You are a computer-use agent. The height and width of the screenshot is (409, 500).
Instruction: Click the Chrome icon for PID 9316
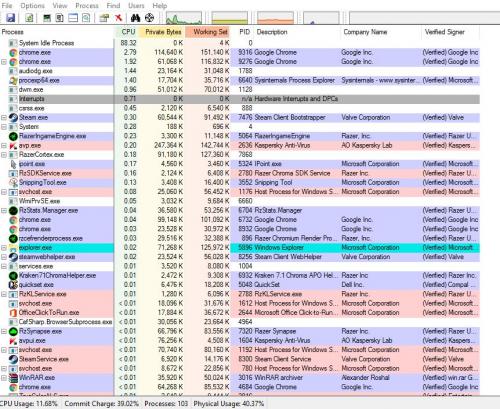point(13,53)
